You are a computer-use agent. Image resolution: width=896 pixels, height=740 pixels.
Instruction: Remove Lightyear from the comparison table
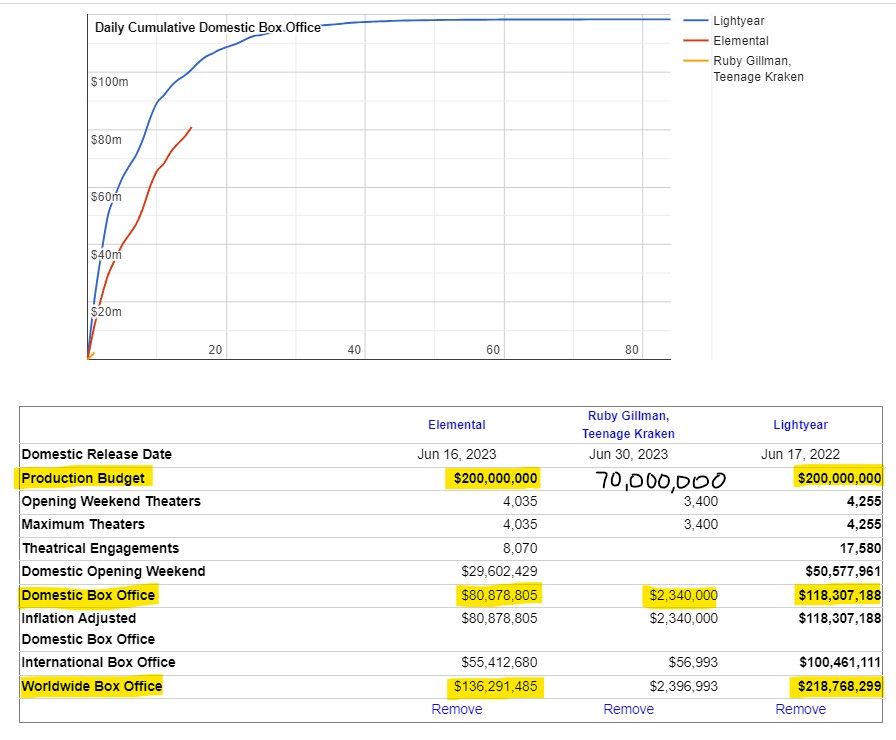(x=800, y=709)
